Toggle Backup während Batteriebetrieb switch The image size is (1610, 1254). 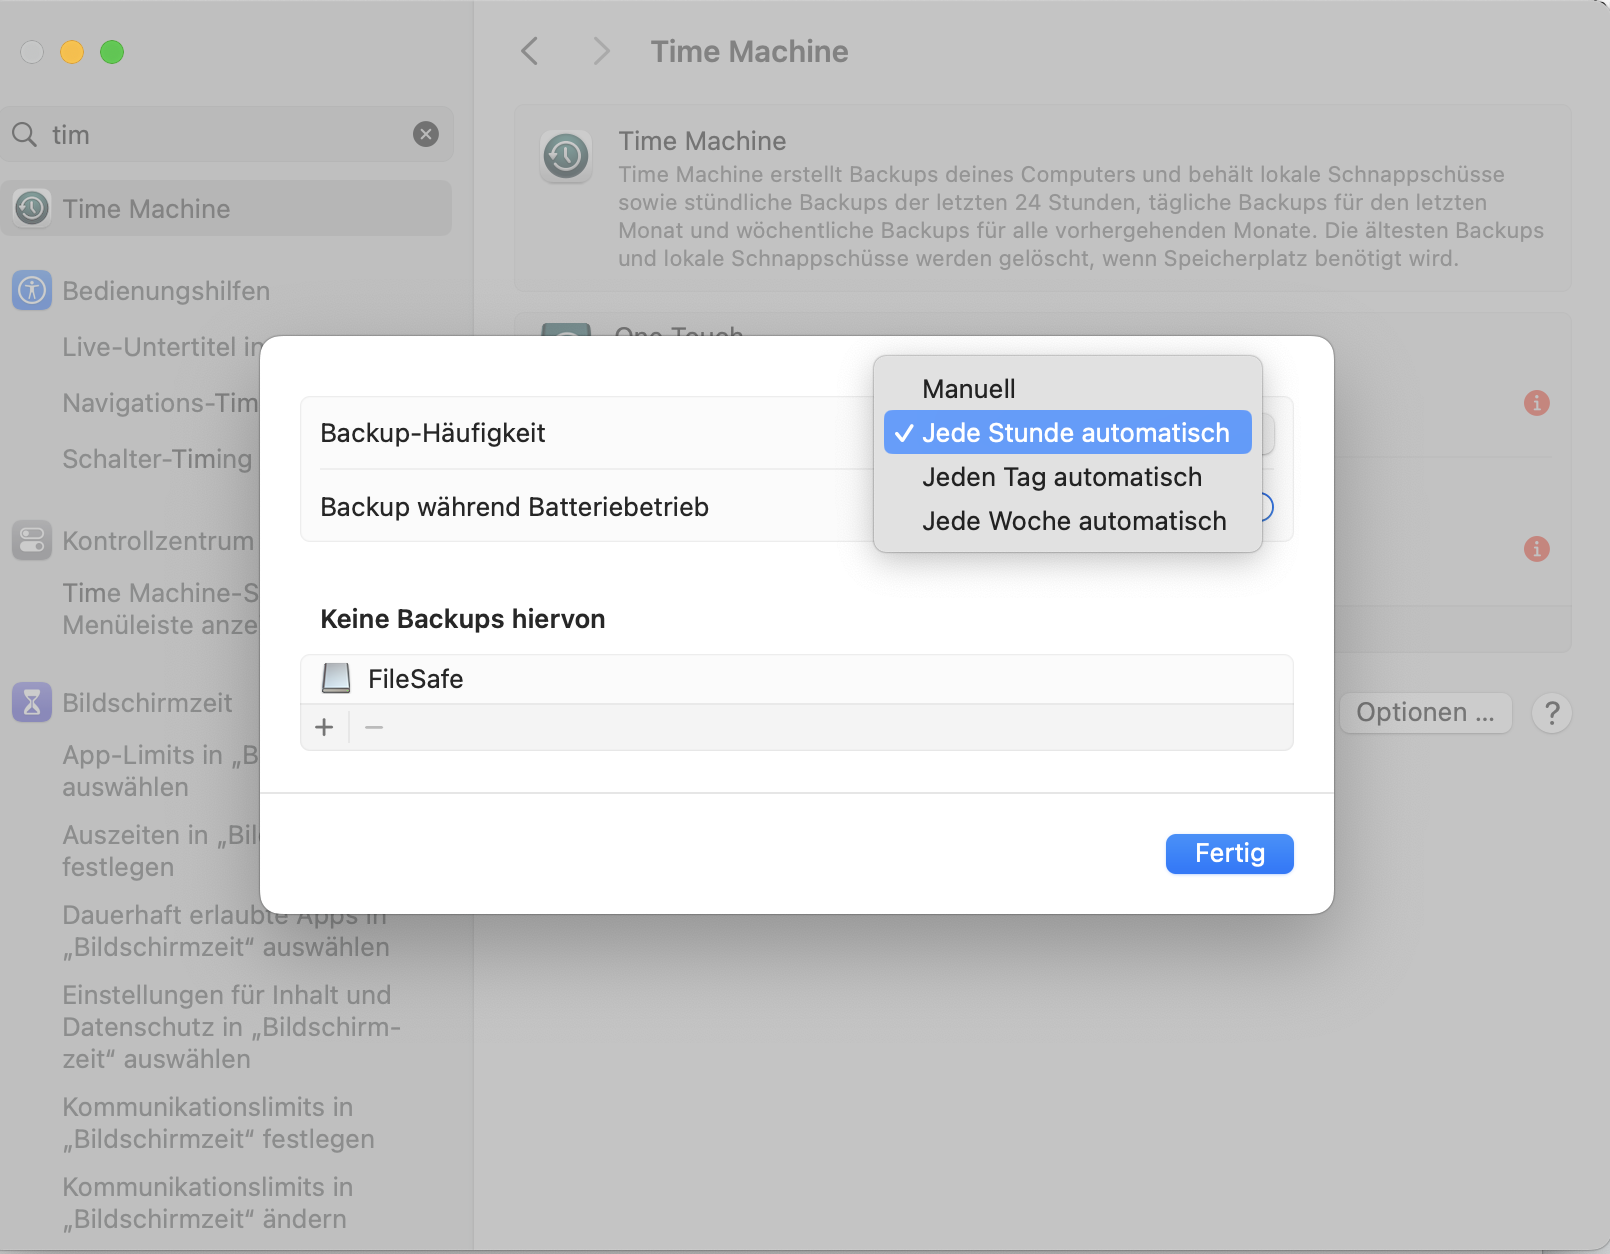[x=1265, y=507]
